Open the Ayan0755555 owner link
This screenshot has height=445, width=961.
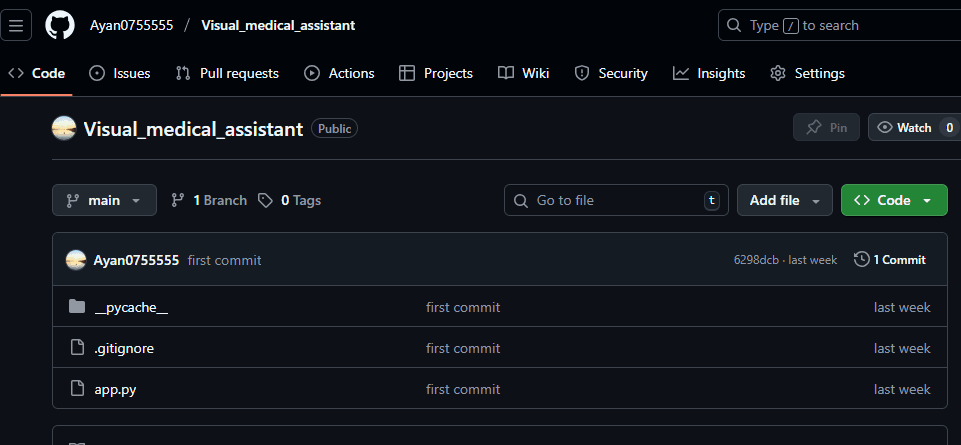point(131,25)
